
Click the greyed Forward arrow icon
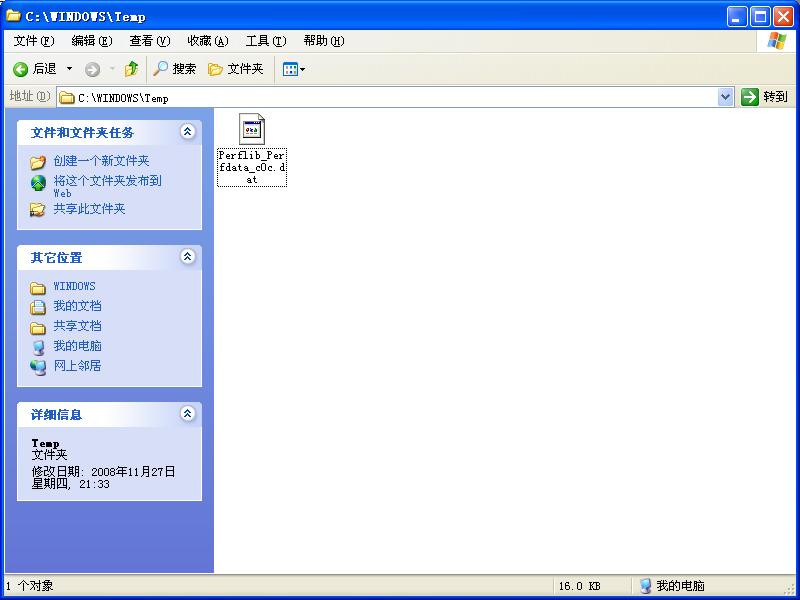(92, 69)
